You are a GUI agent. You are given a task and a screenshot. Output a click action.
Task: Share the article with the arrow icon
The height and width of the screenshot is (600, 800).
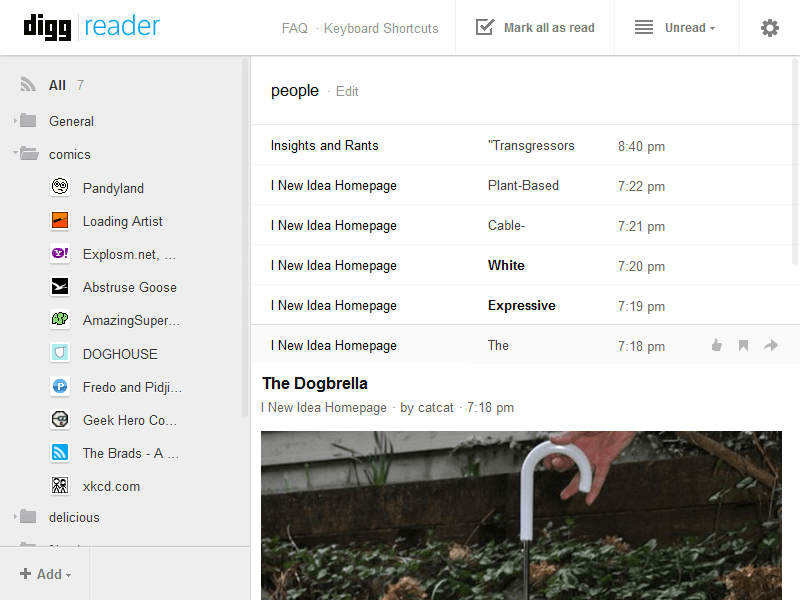click(771, 345)
